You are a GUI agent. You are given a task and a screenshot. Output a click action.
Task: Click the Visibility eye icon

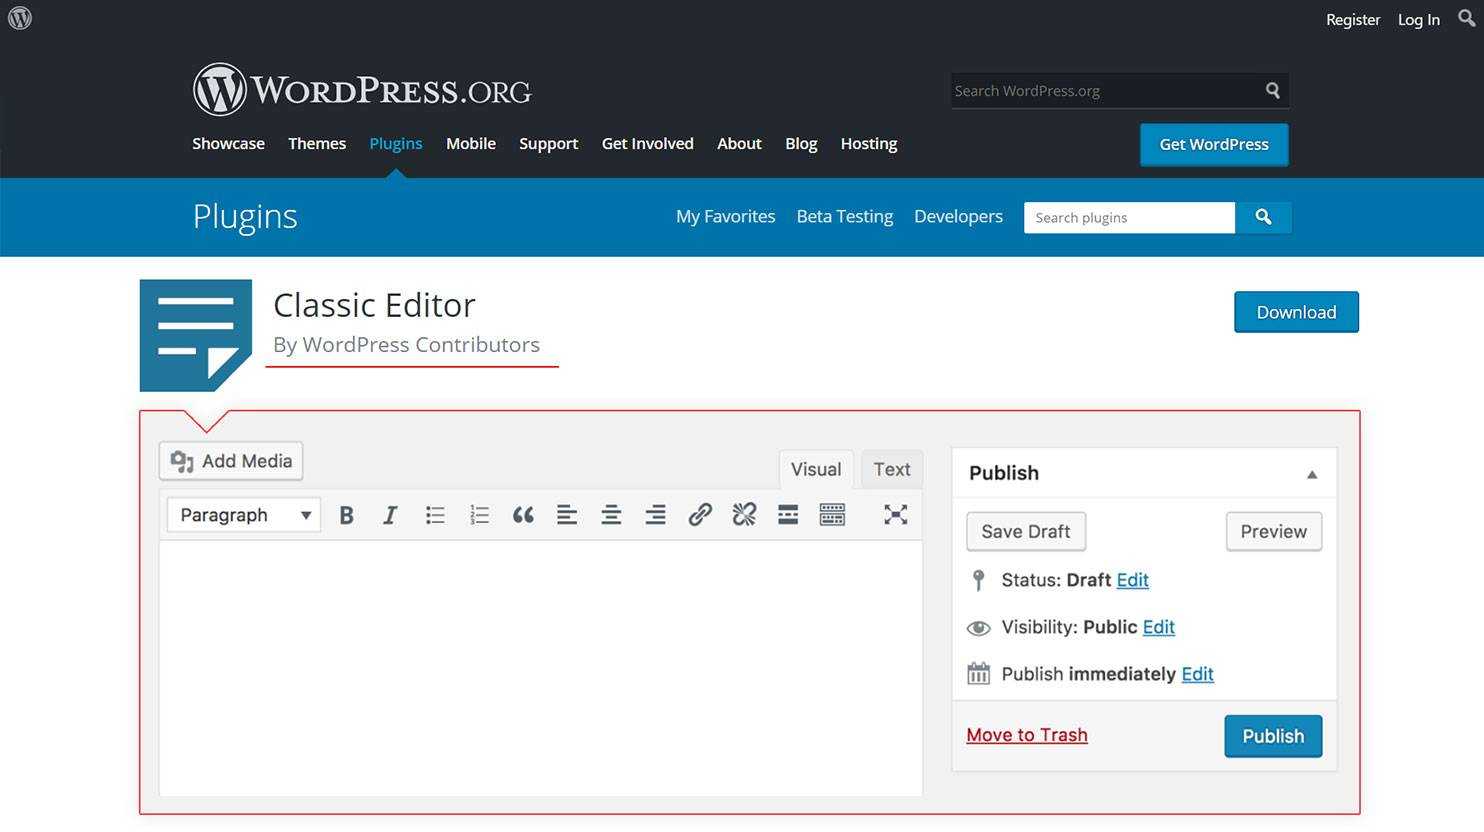[978, 628]
